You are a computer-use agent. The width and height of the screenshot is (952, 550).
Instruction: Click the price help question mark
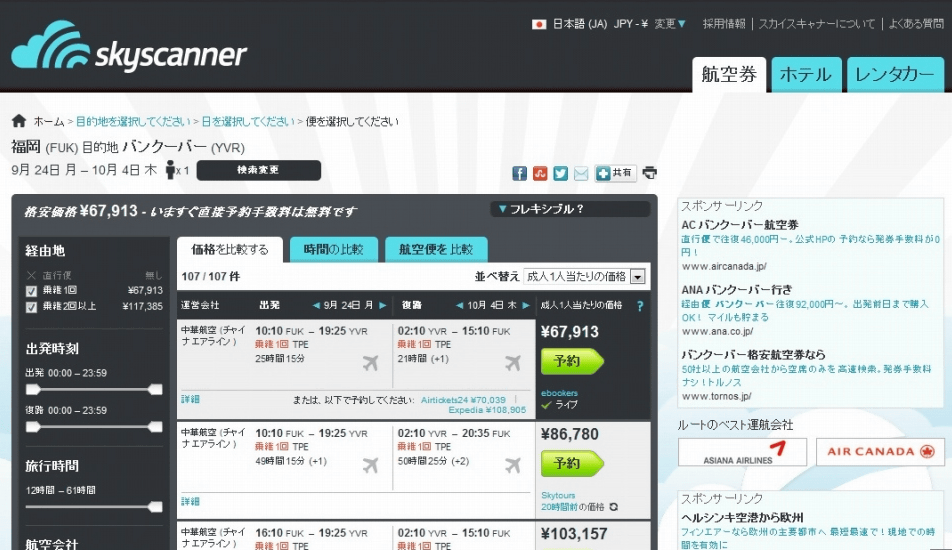coord(640,307)
